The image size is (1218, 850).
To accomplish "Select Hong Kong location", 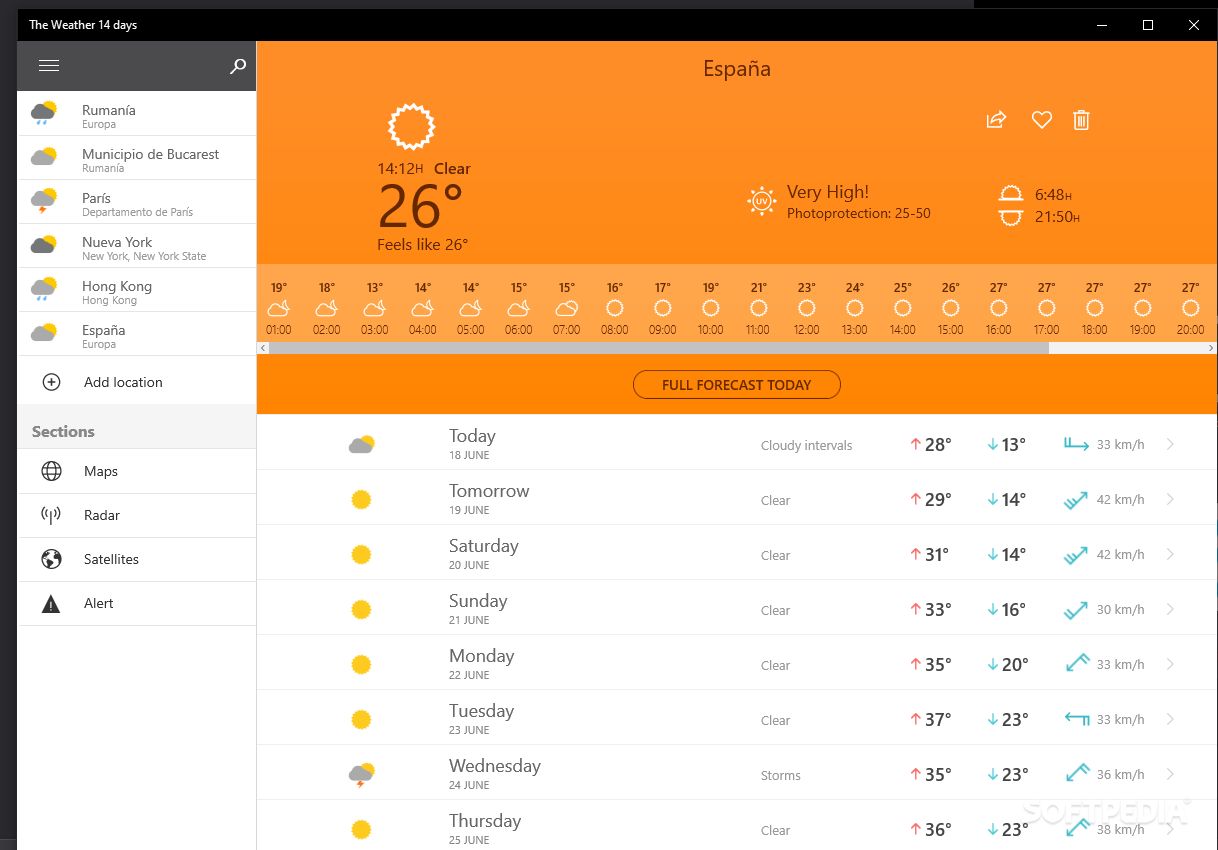I will coord(137,290).
